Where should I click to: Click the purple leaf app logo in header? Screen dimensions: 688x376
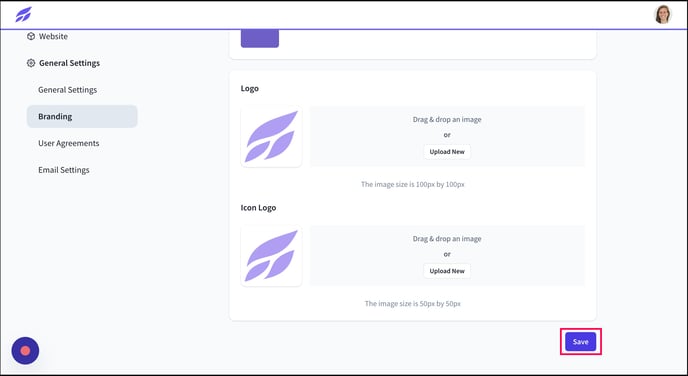pos(23,14)
